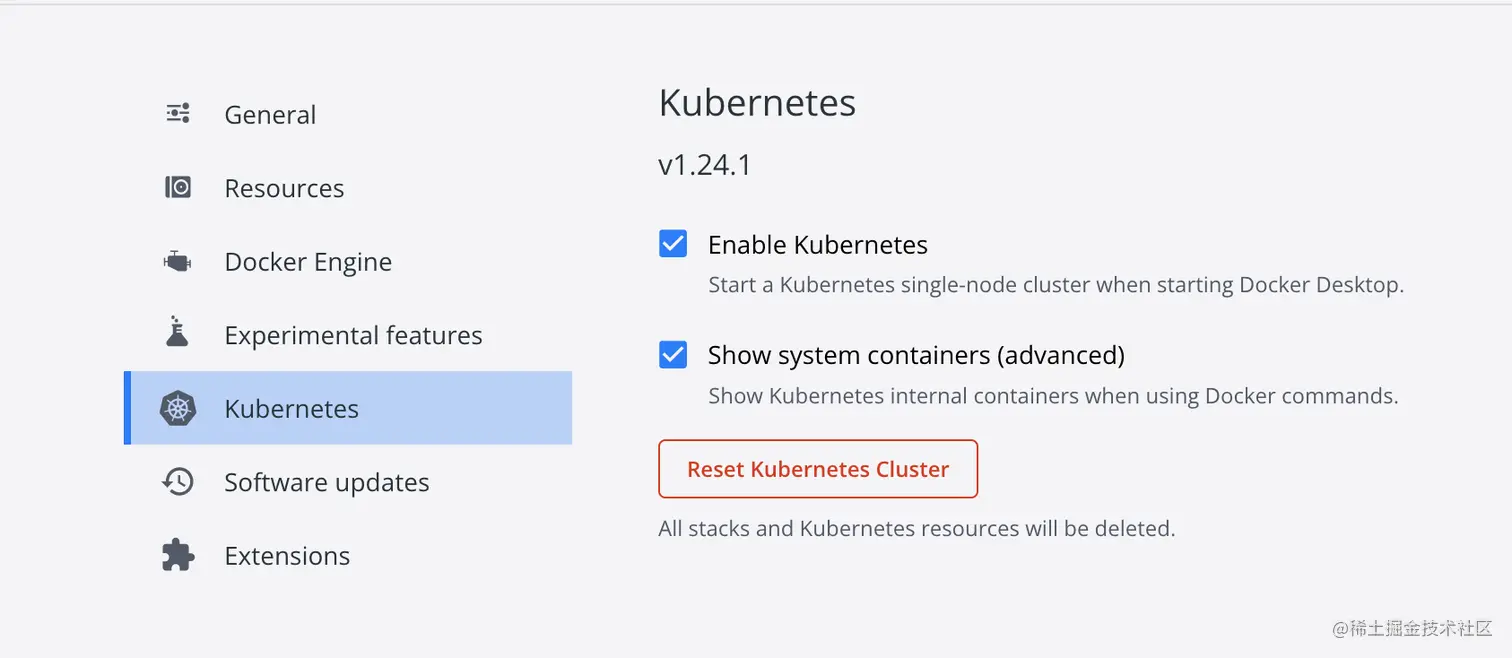
Task: Select the Software updates section
Action: [x=326, y=482]
